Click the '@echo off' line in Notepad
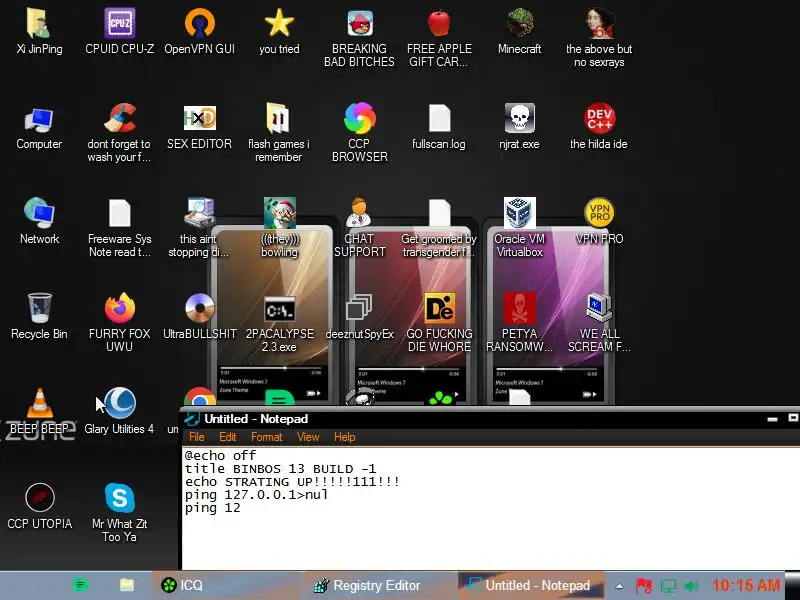This screenshot has height=600, width=800. pos(220,455)
